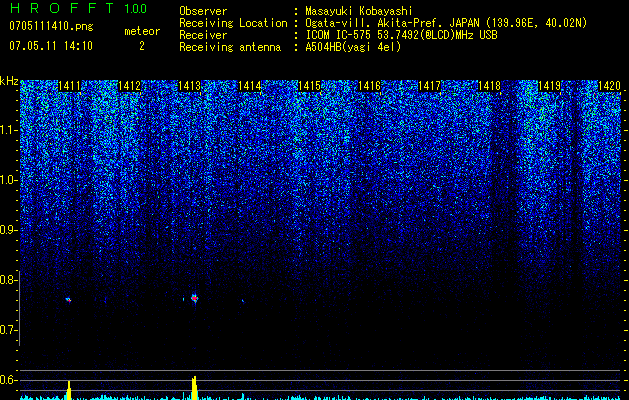Click the 1418 time marker
Viewport: 629px width, 400px height.
click(x=489, y=86)
